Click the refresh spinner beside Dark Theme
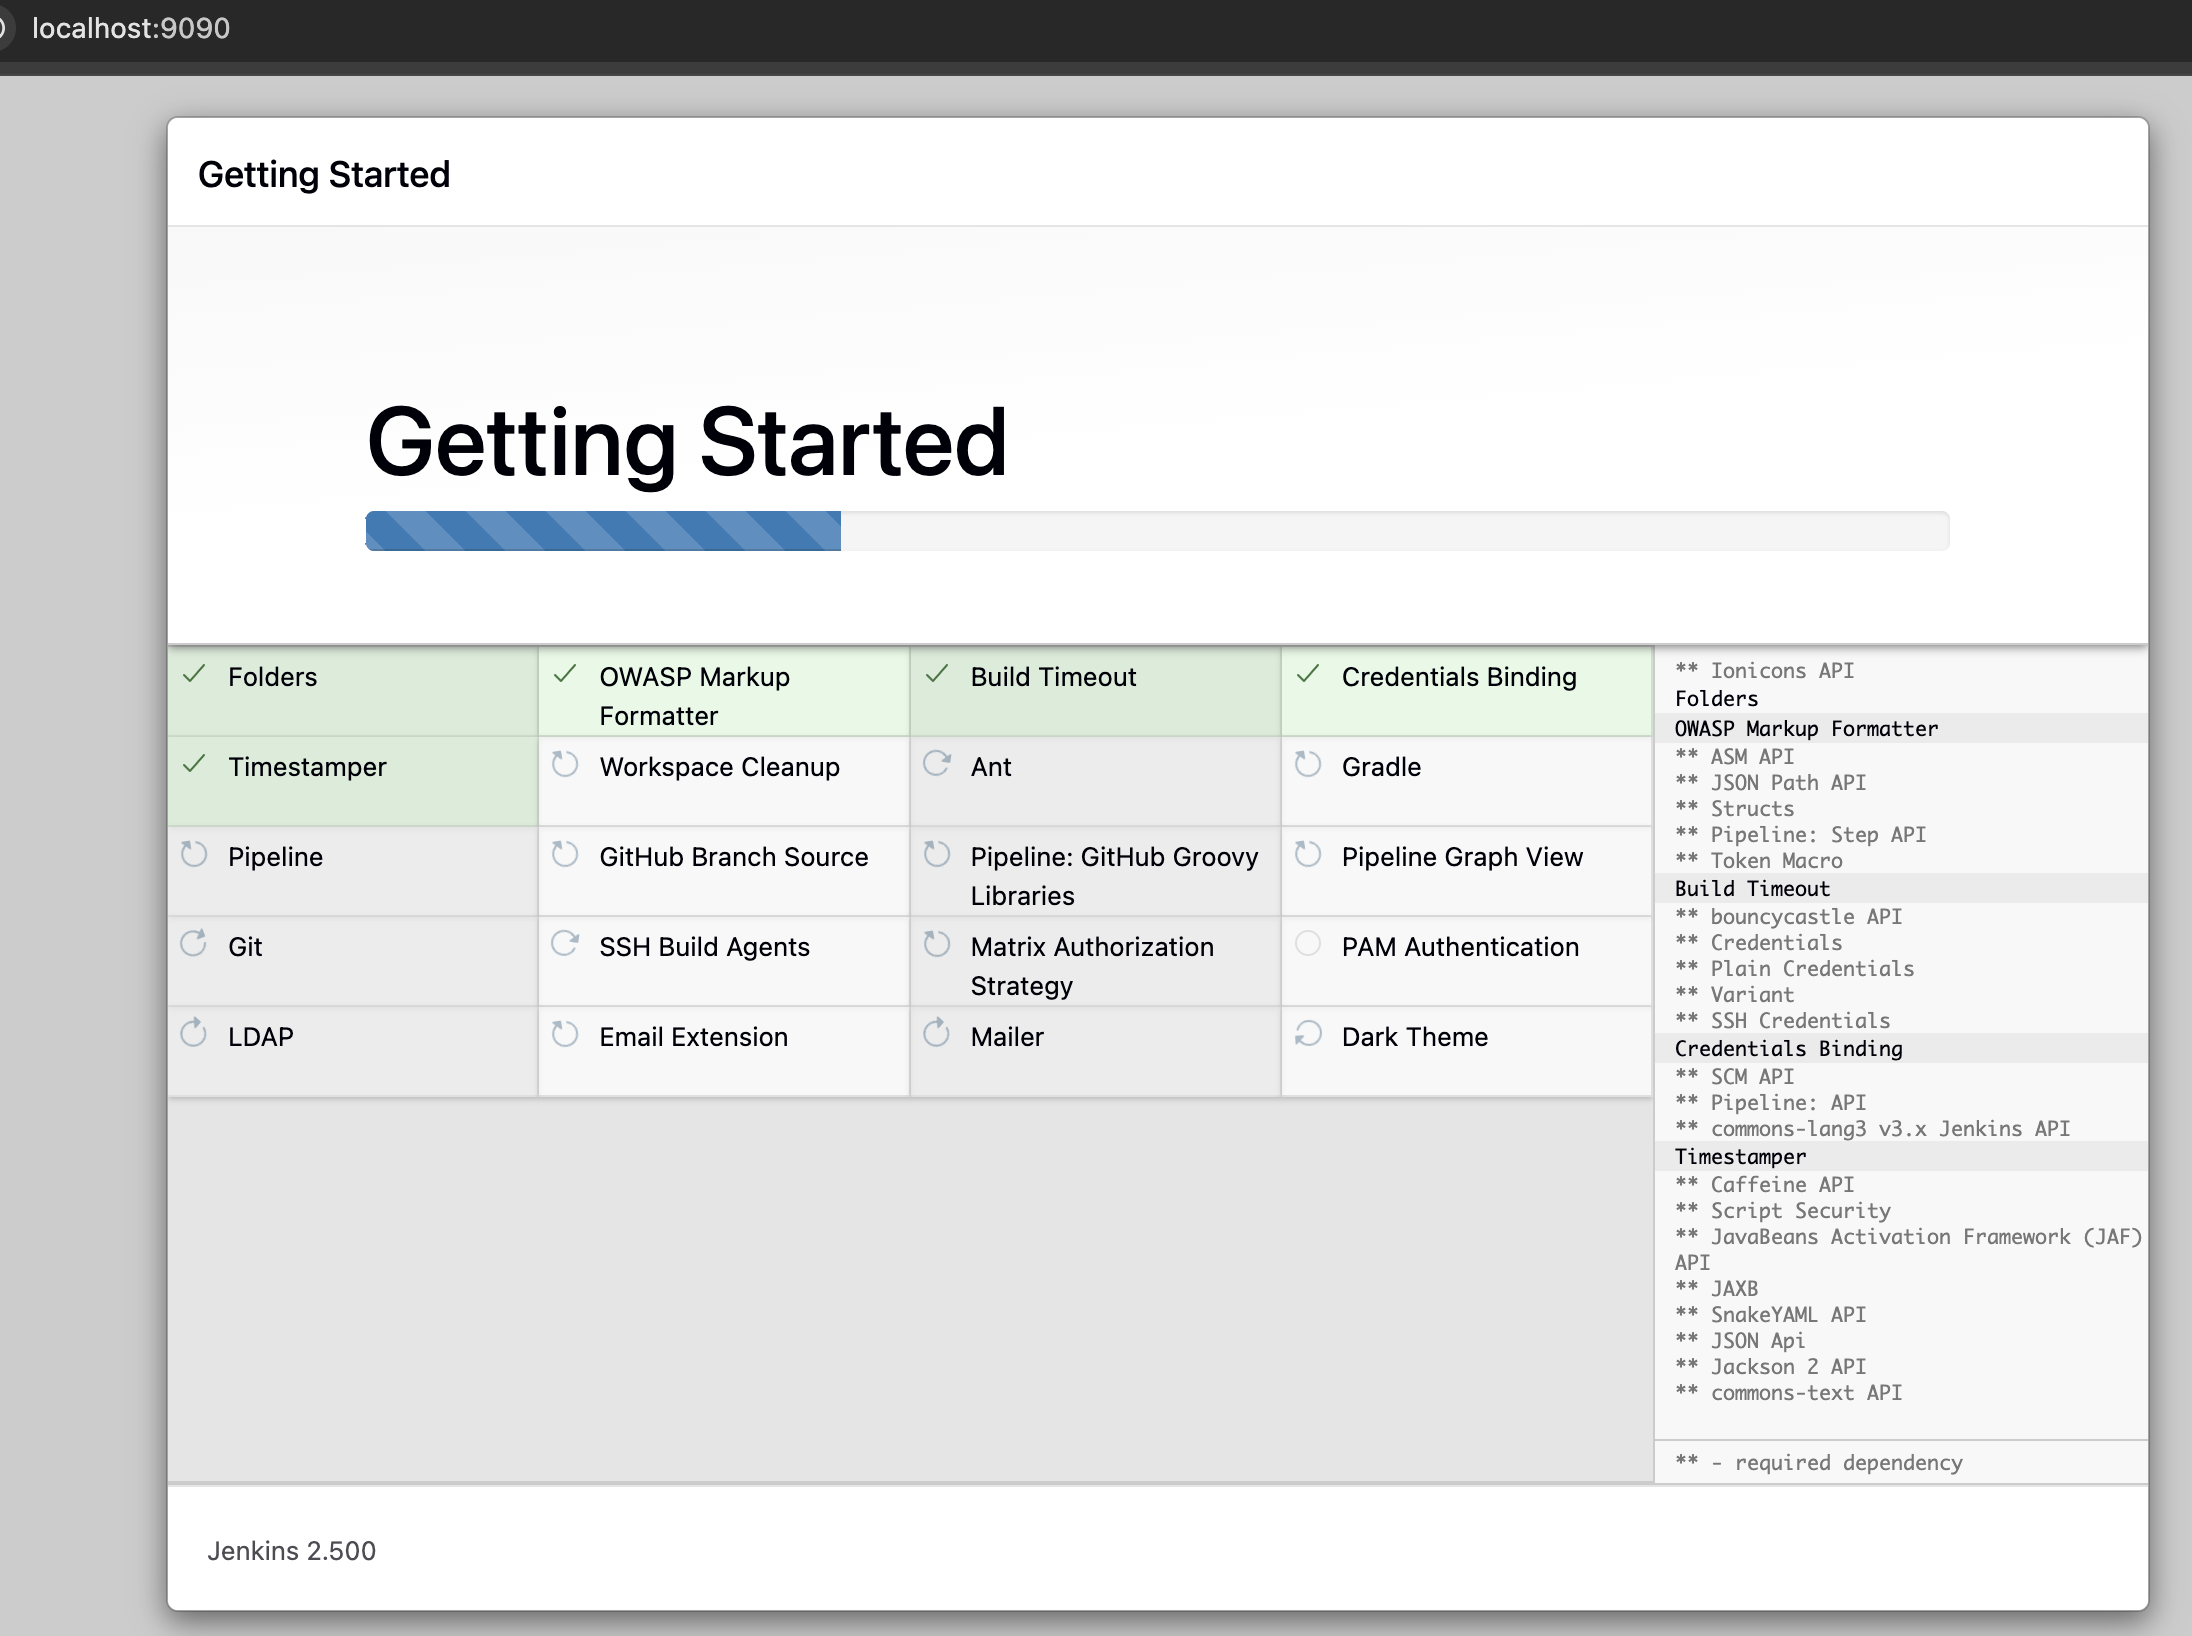Screen dimensions: 2192x1636 (1308, 1034)
